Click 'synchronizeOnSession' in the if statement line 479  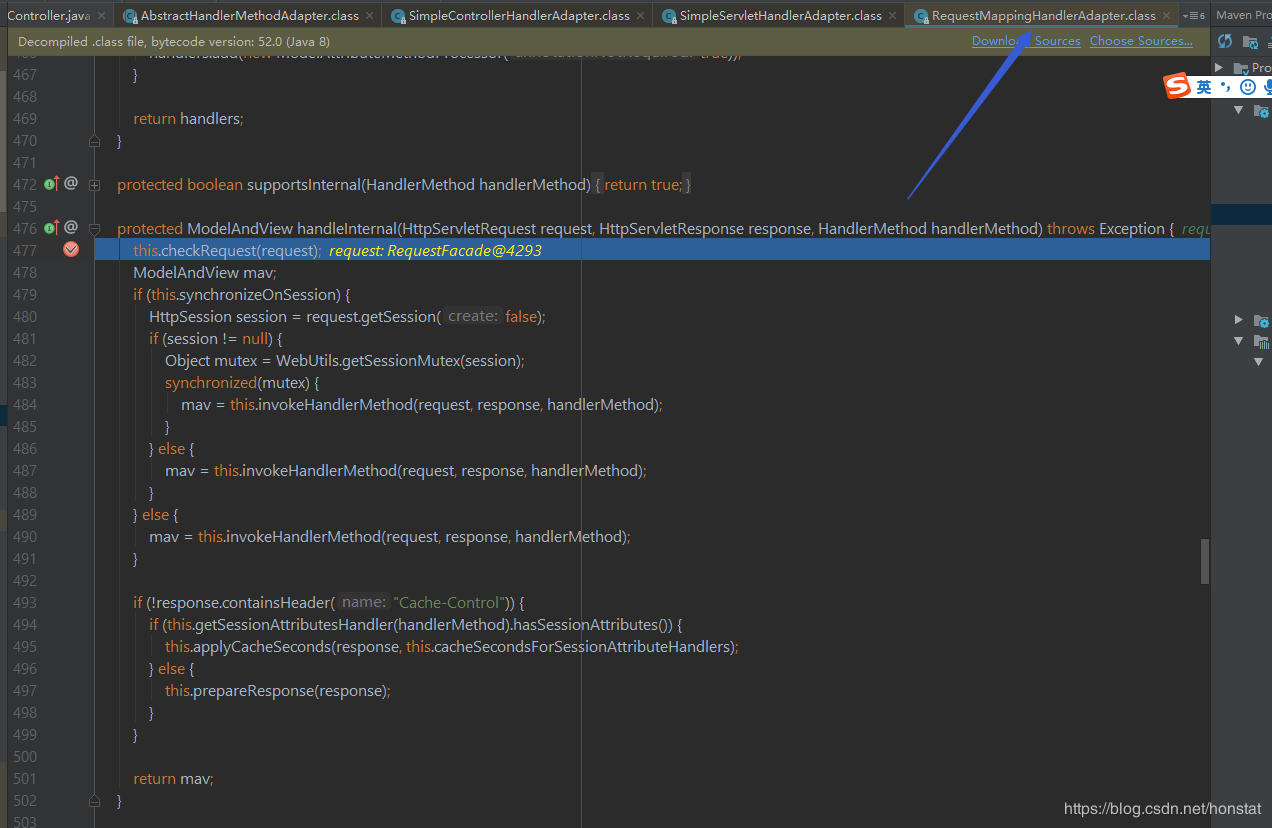pyautogui.click(x=259, y=294)
